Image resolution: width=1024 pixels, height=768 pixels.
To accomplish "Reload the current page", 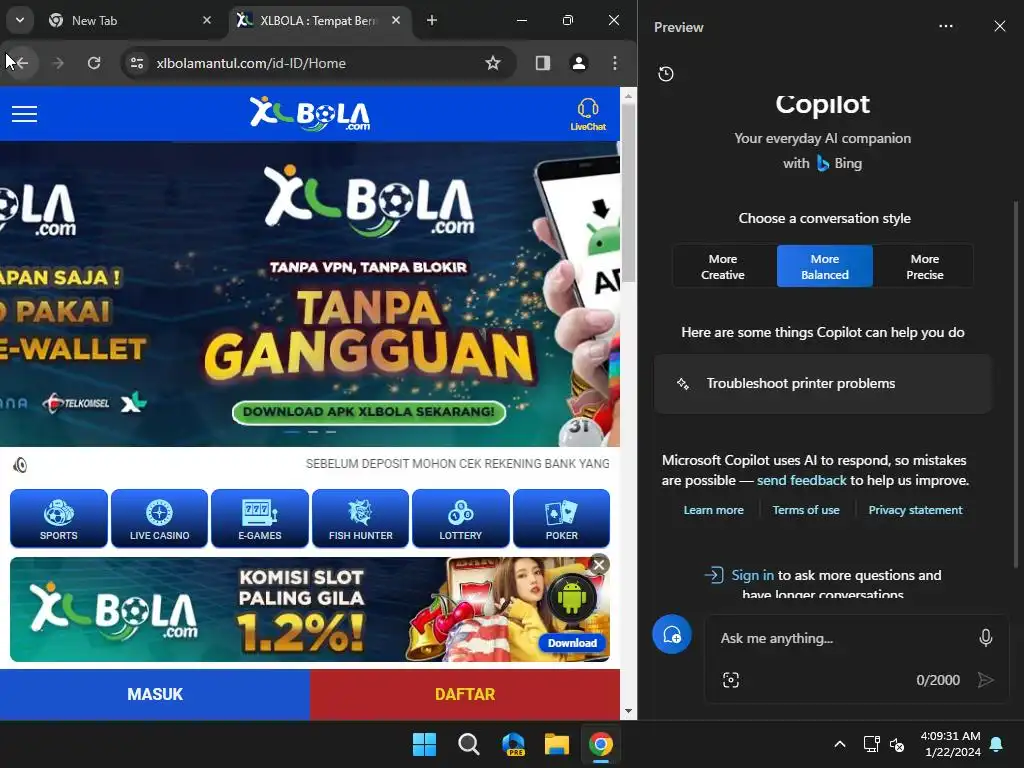I will (x=94, y=63).
